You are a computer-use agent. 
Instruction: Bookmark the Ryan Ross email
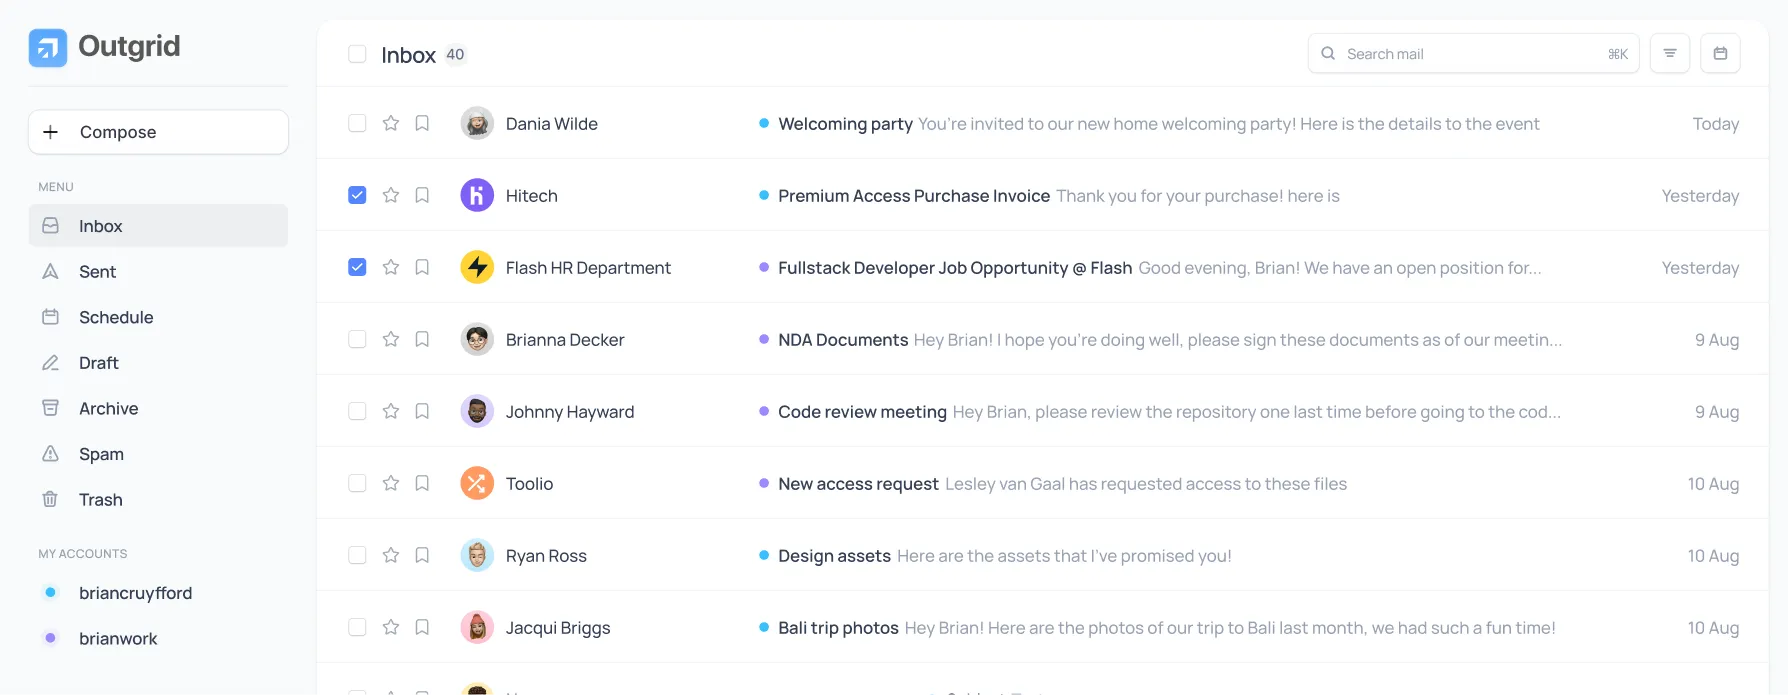tap(422, 555)
